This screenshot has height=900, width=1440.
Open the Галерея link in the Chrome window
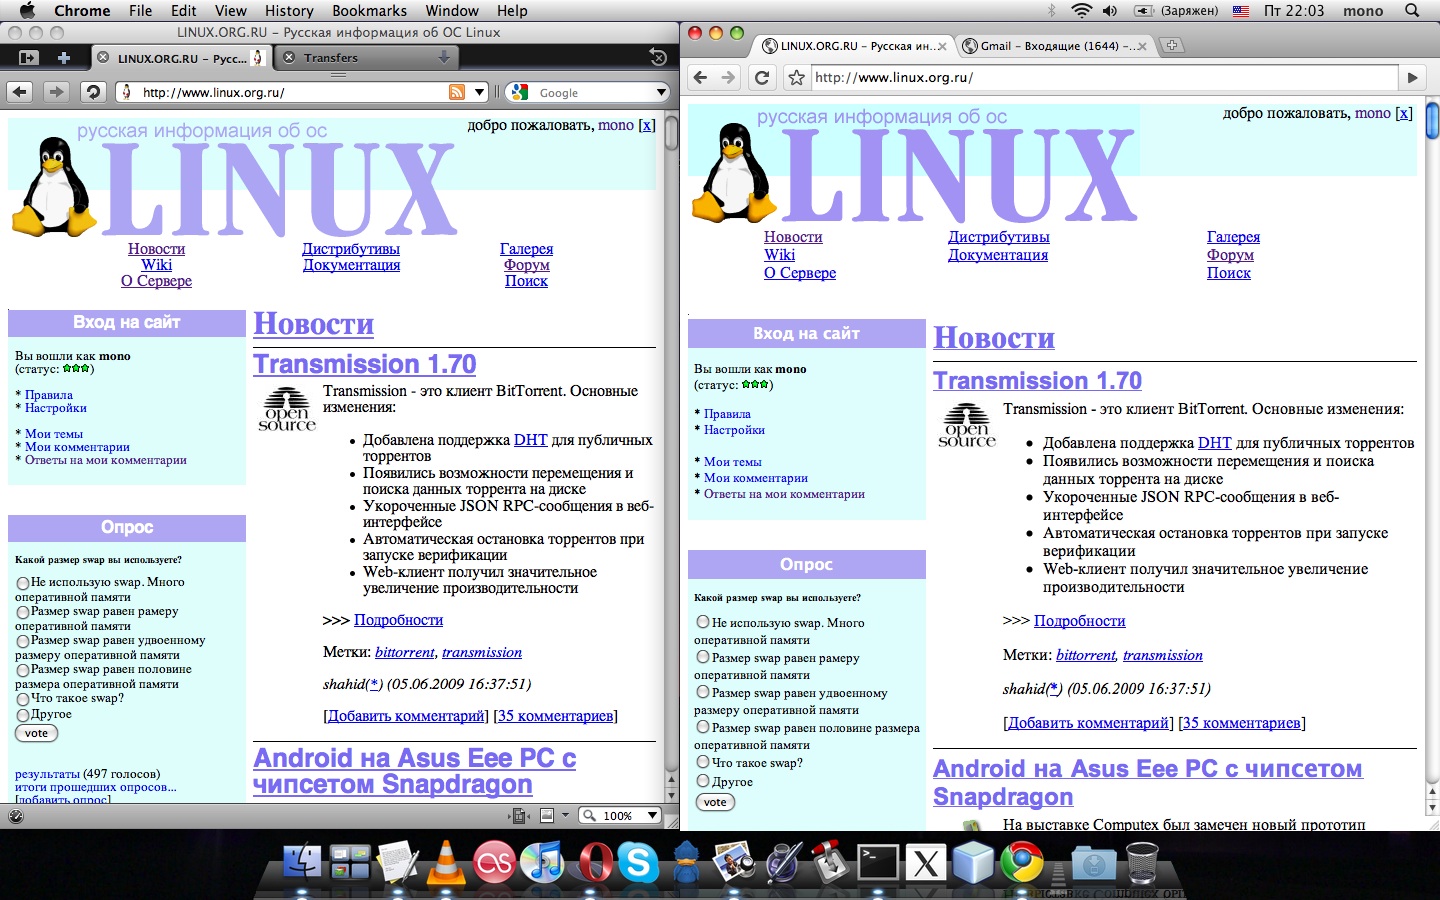[1233, 237]
